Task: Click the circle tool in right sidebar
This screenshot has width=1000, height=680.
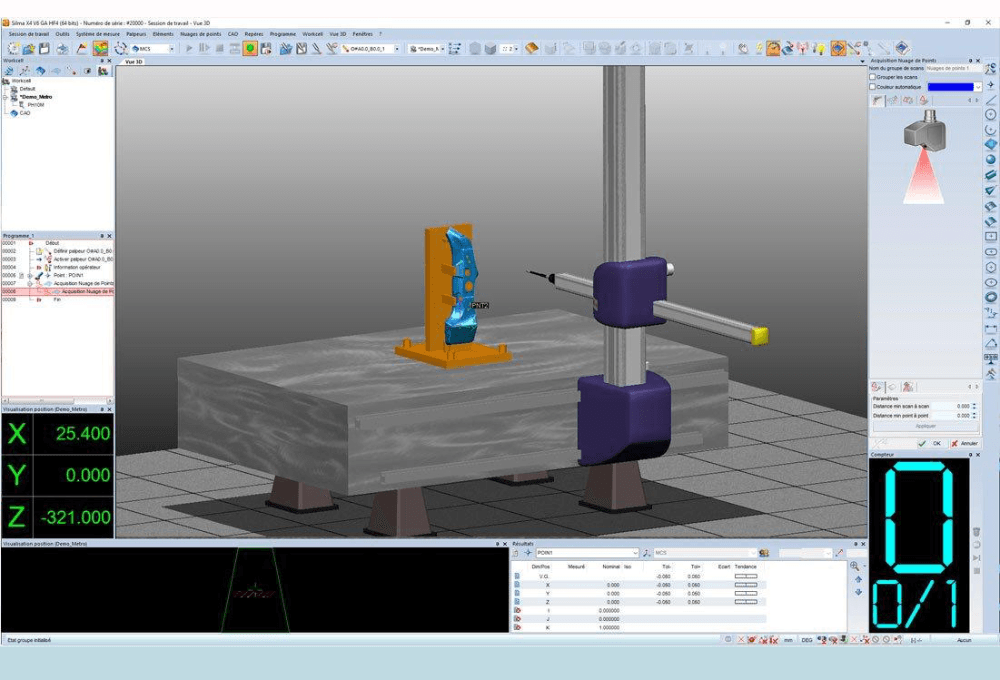Action: coord(990,115)
